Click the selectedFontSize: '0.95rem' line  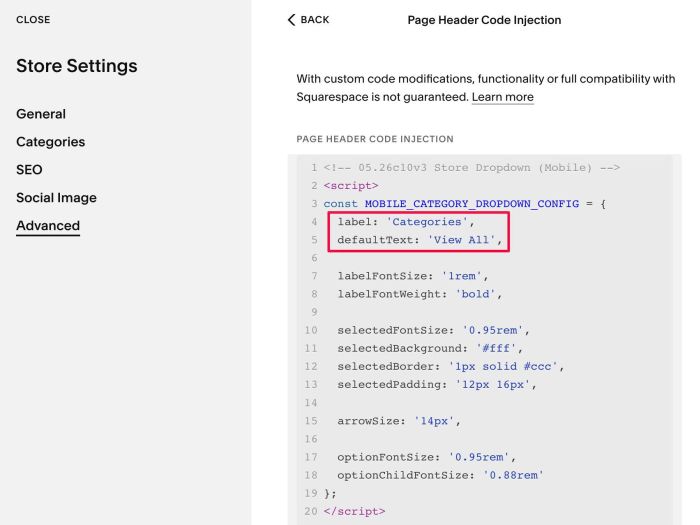(x=433, y=330)
